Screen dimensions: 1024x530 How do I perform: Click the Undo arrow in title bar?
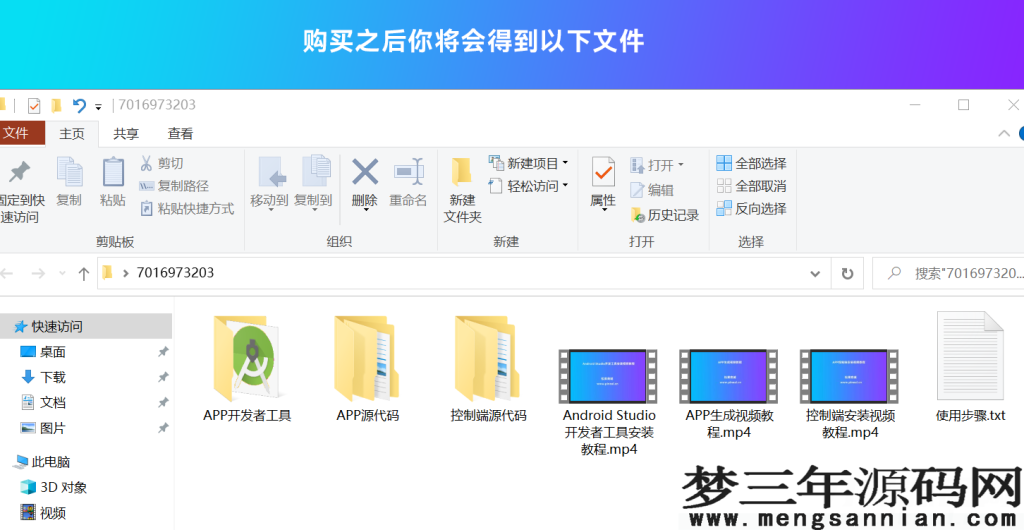[79, 105]
